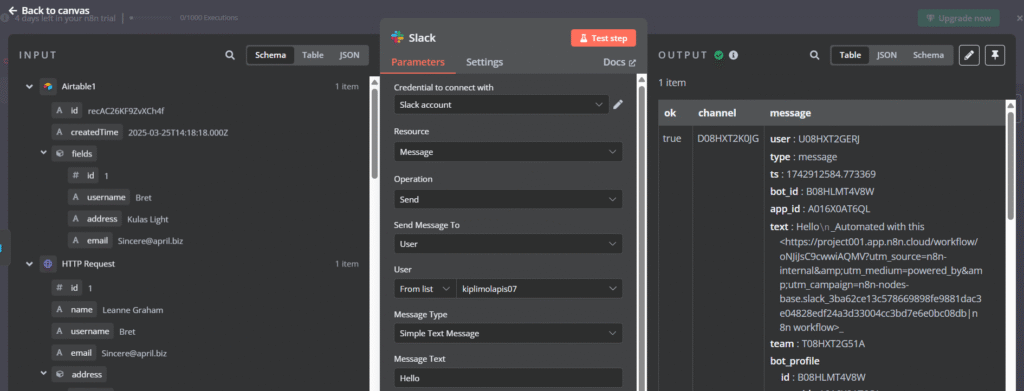
Task: Click the HTTP Request node icon
Action: [x=48, y=264]
